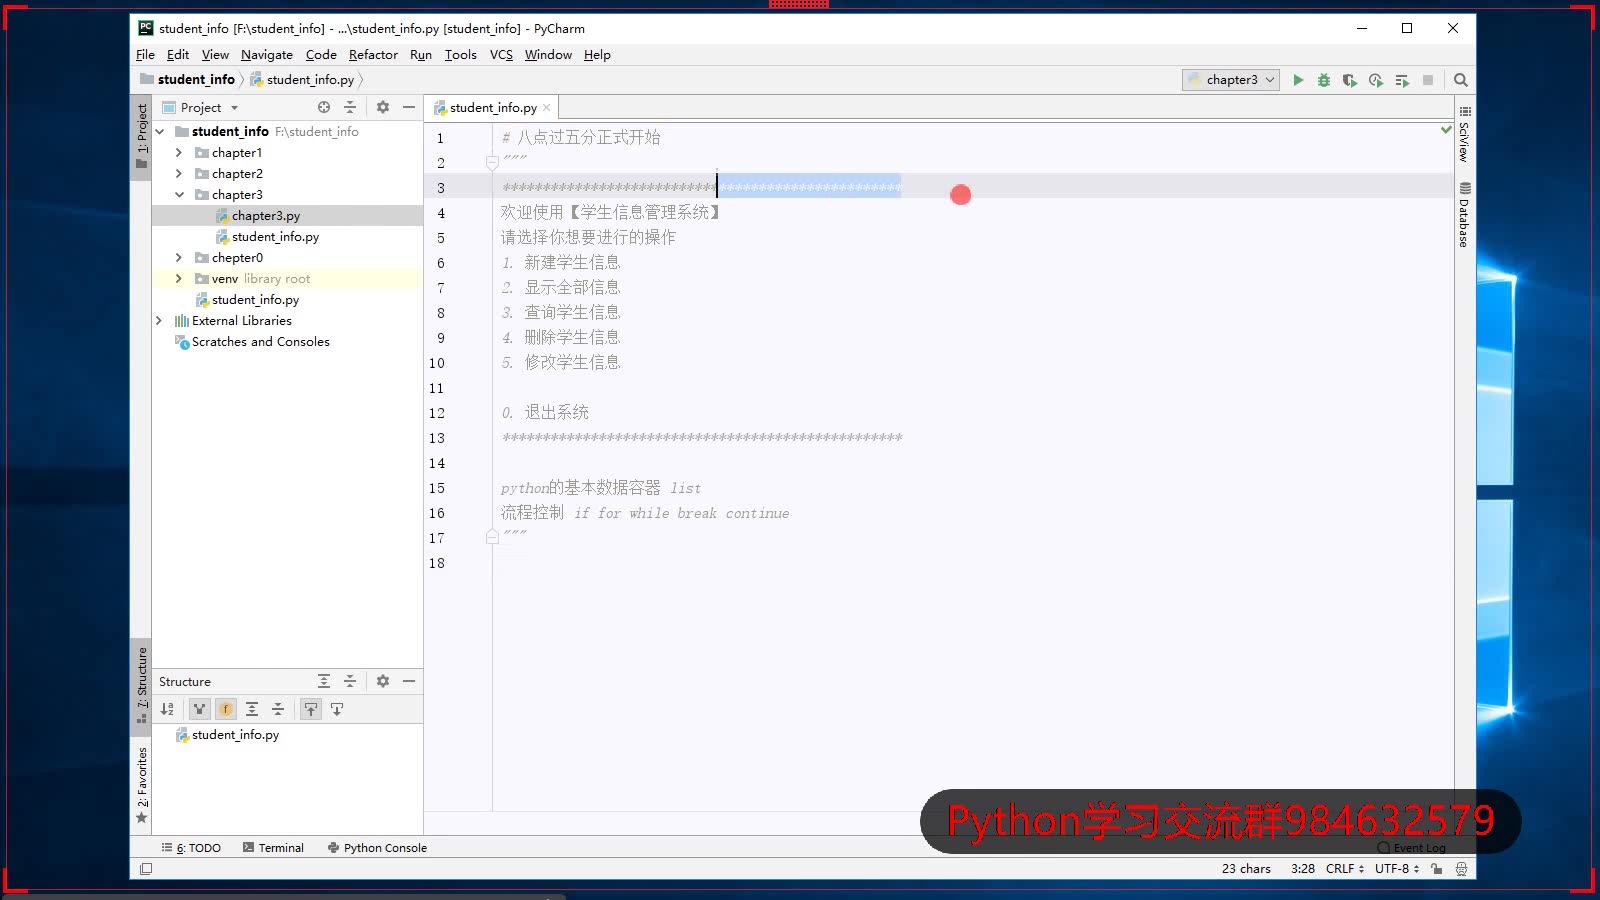Screen dimensions: 1600x900
Task: Expand all nodes in Structure toolbar
Action: 252,709
